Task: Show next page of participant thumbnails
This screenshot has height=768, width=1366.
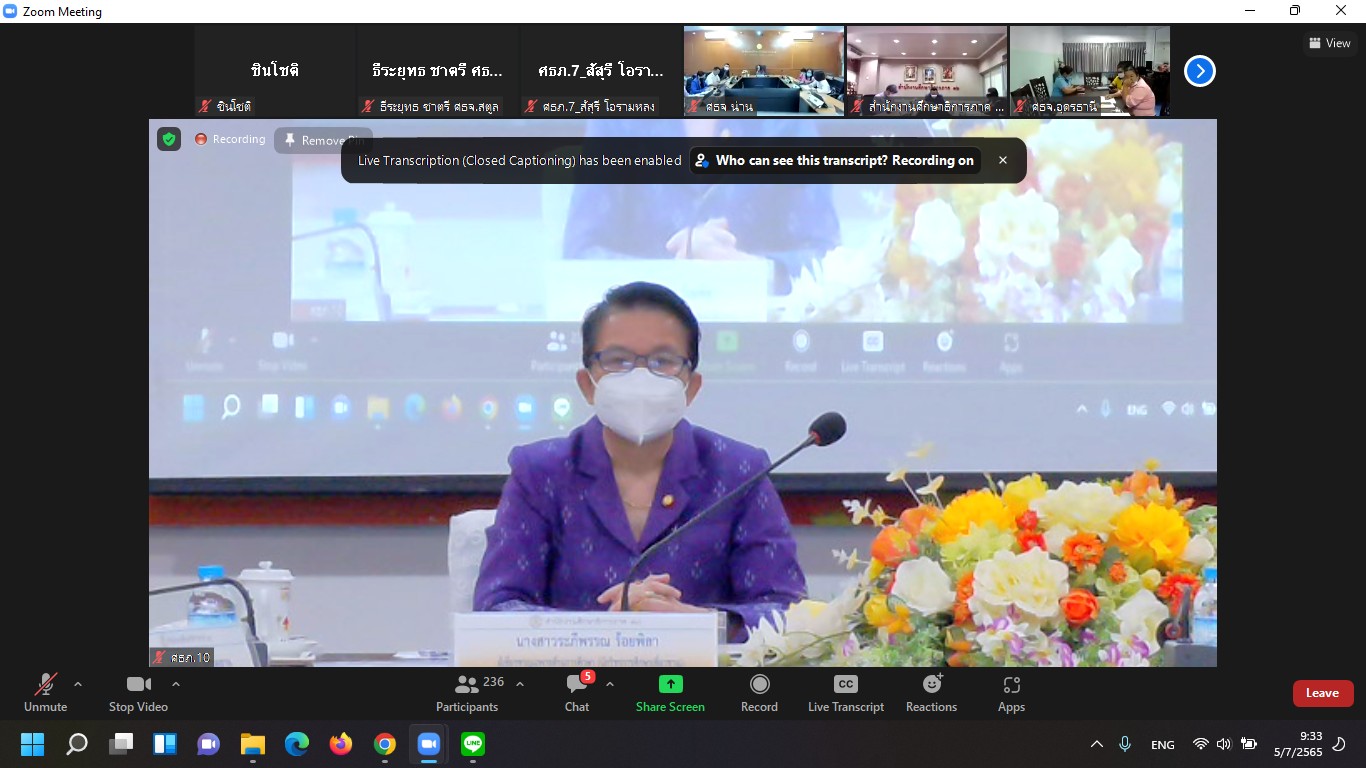Action: [1199, 71]
